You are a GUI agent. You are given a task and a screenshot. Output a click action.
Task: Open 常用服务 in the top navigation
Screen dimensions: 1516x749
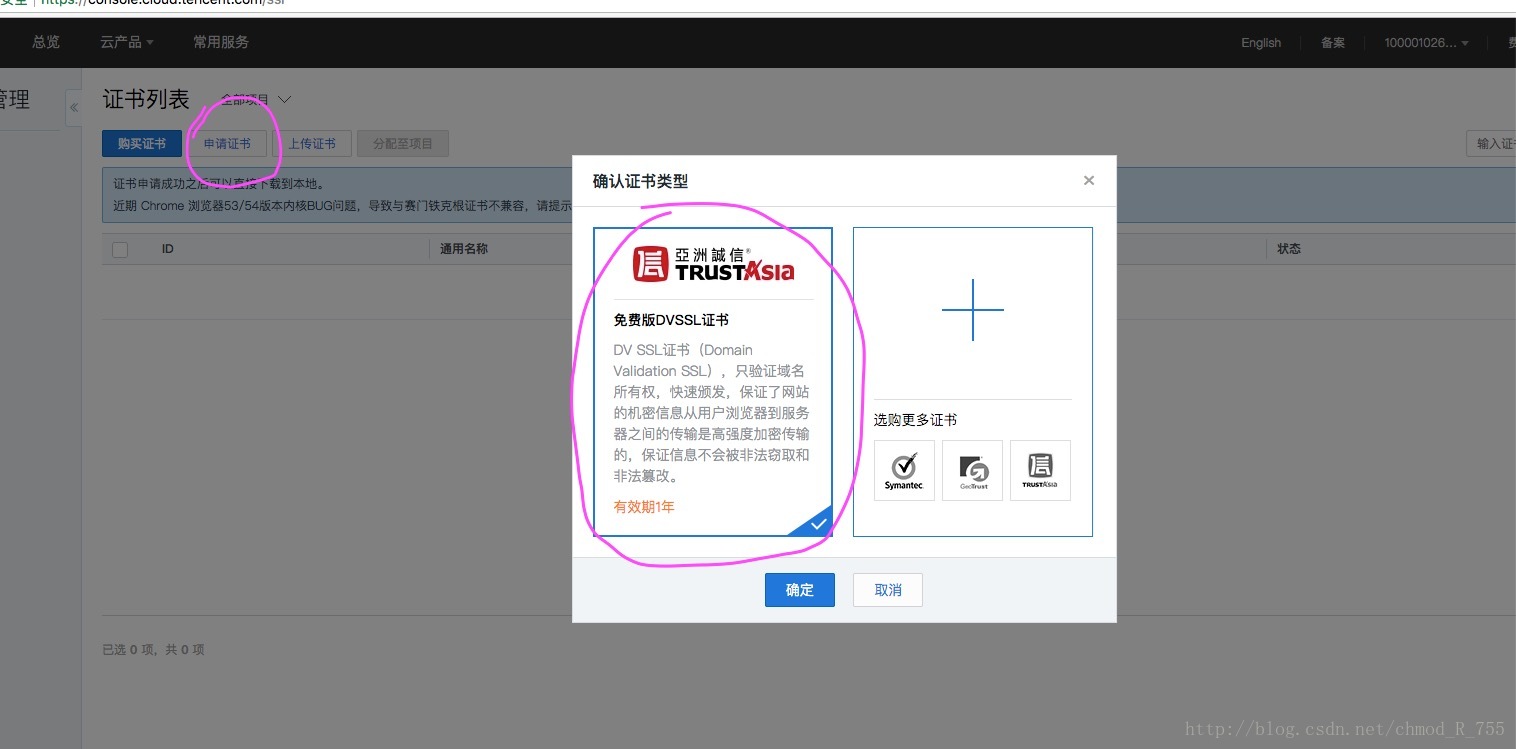[221, 42]
